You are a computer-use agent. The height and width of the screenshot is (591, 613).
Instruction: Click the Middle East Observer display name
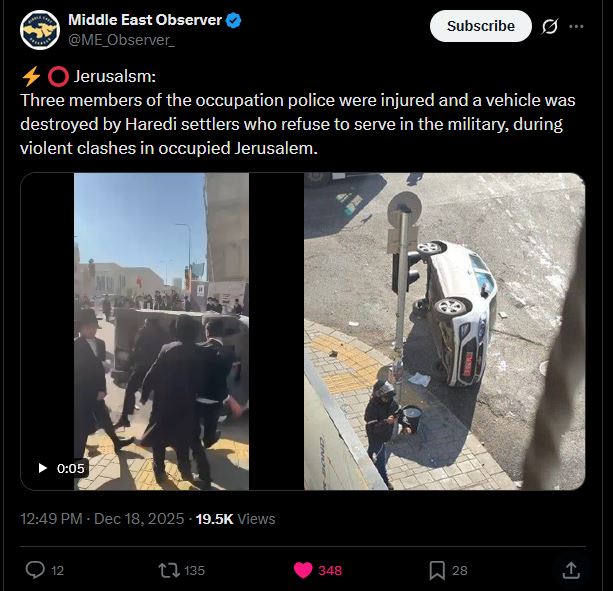tap(145, 20)
